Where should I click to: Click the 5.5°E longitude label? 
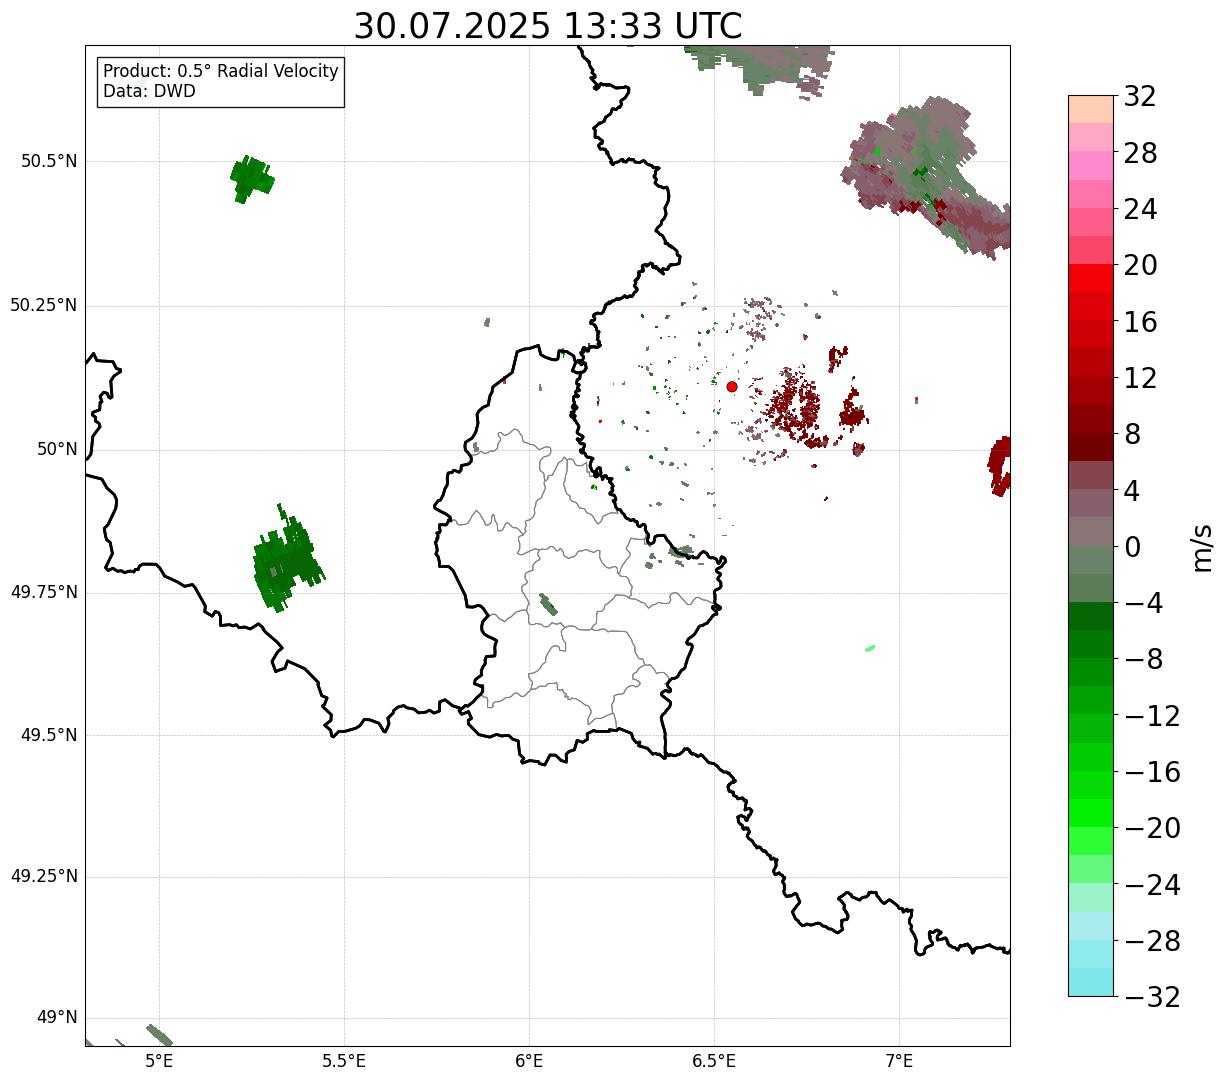click(344, 1061)
